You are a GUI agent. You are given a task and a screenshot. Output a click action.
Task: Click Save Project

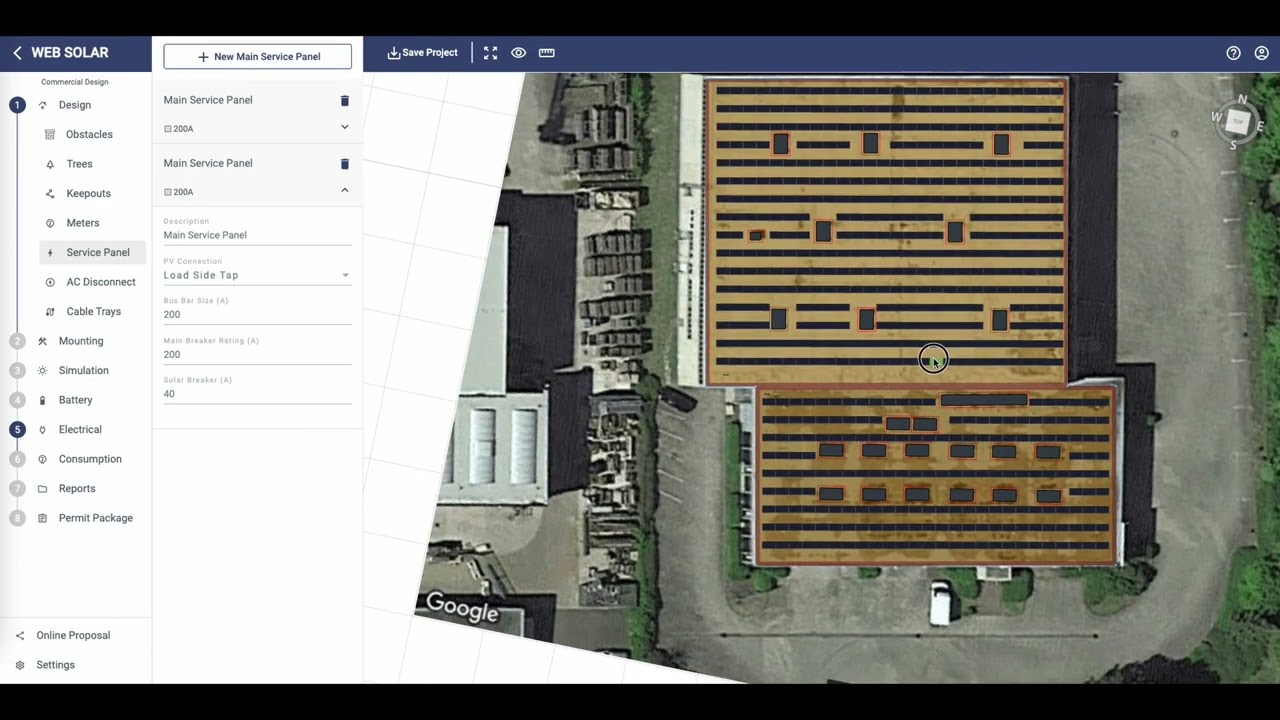pyautogui.click(x=422, y=53)
